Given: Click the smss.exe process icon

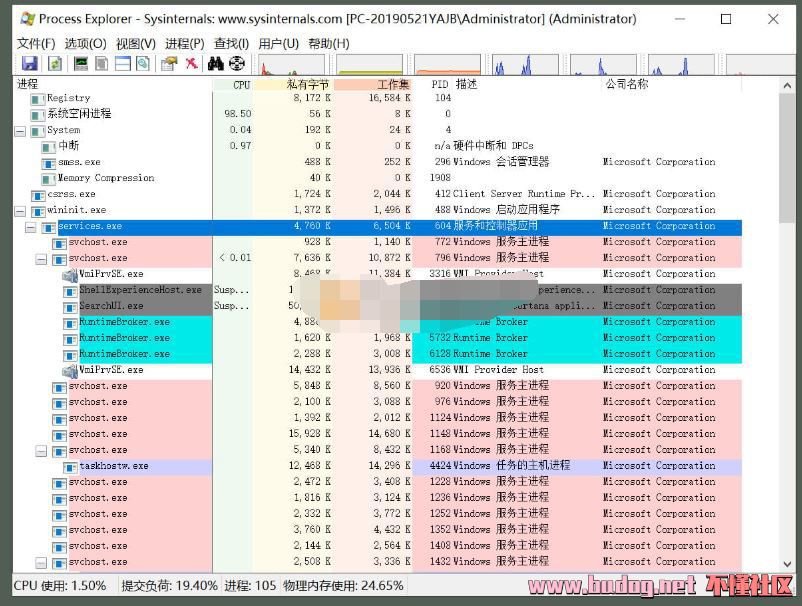Looking at the screenshot, I should 49,163.
